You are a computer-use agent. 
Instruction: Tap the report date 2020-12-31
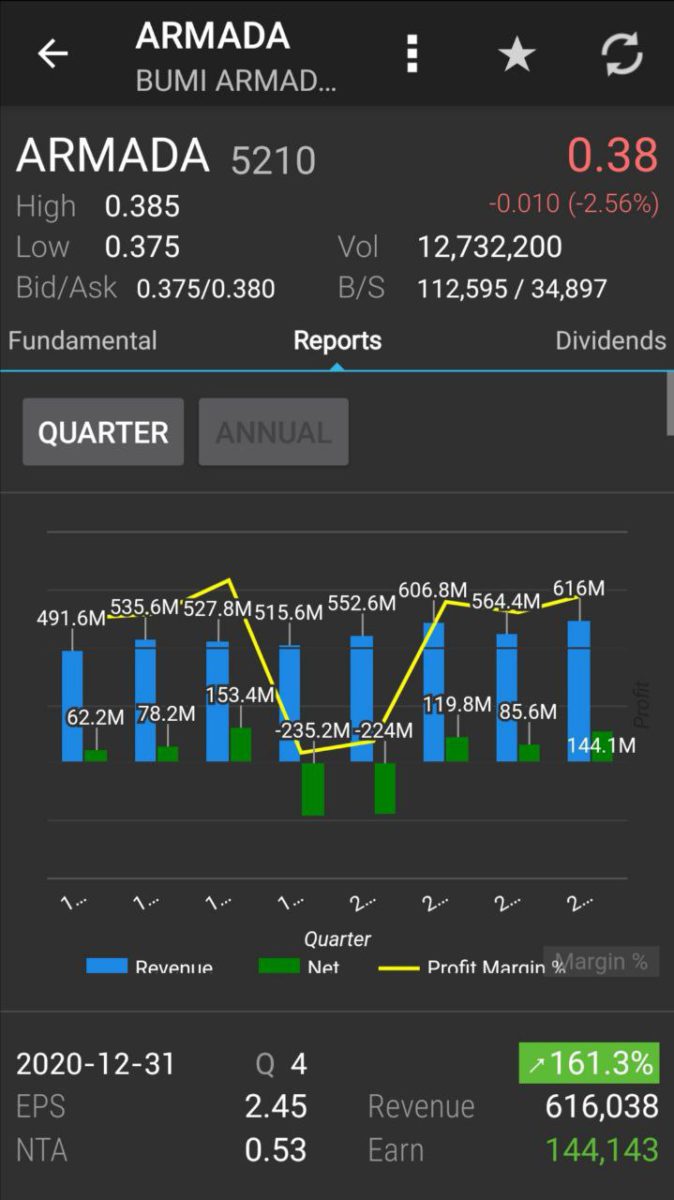[x=95, y=1064]
